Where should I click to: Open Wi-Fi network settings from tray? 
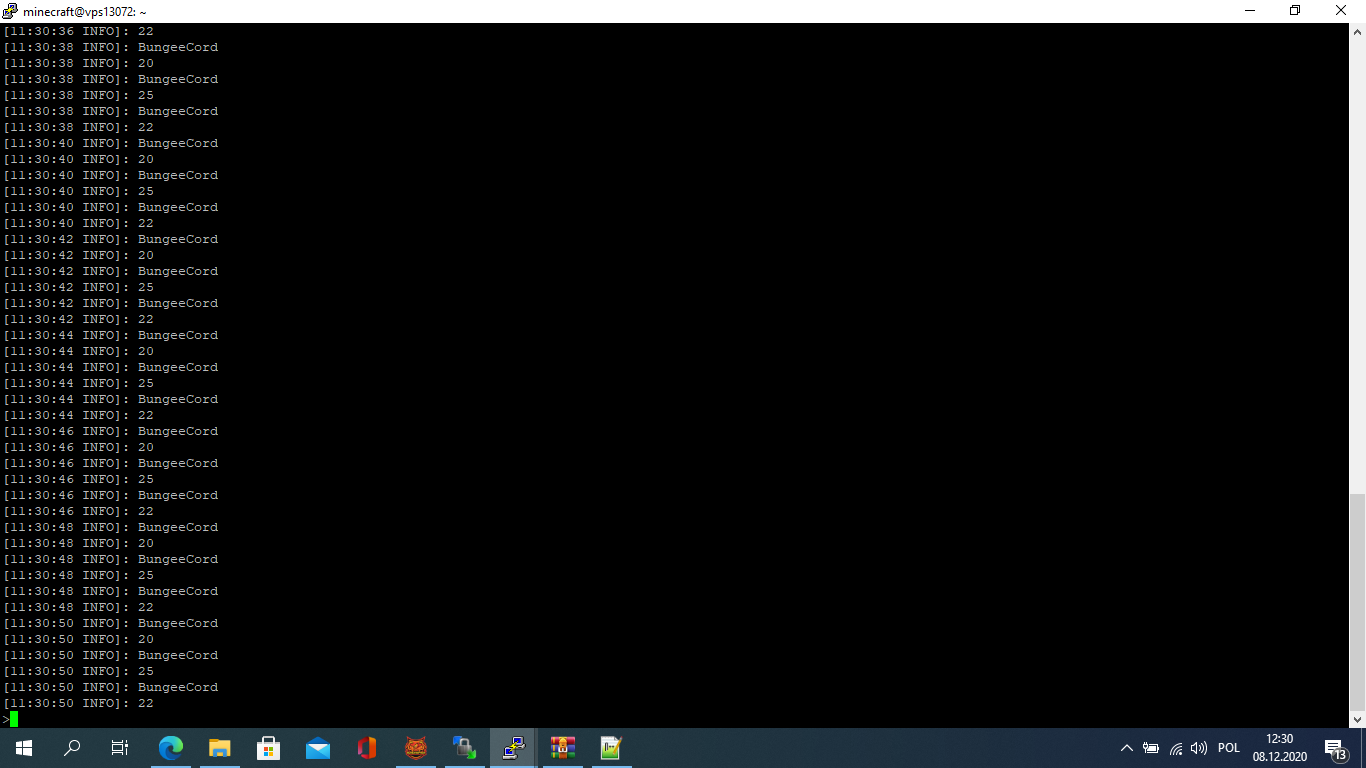coord(1175,748)
